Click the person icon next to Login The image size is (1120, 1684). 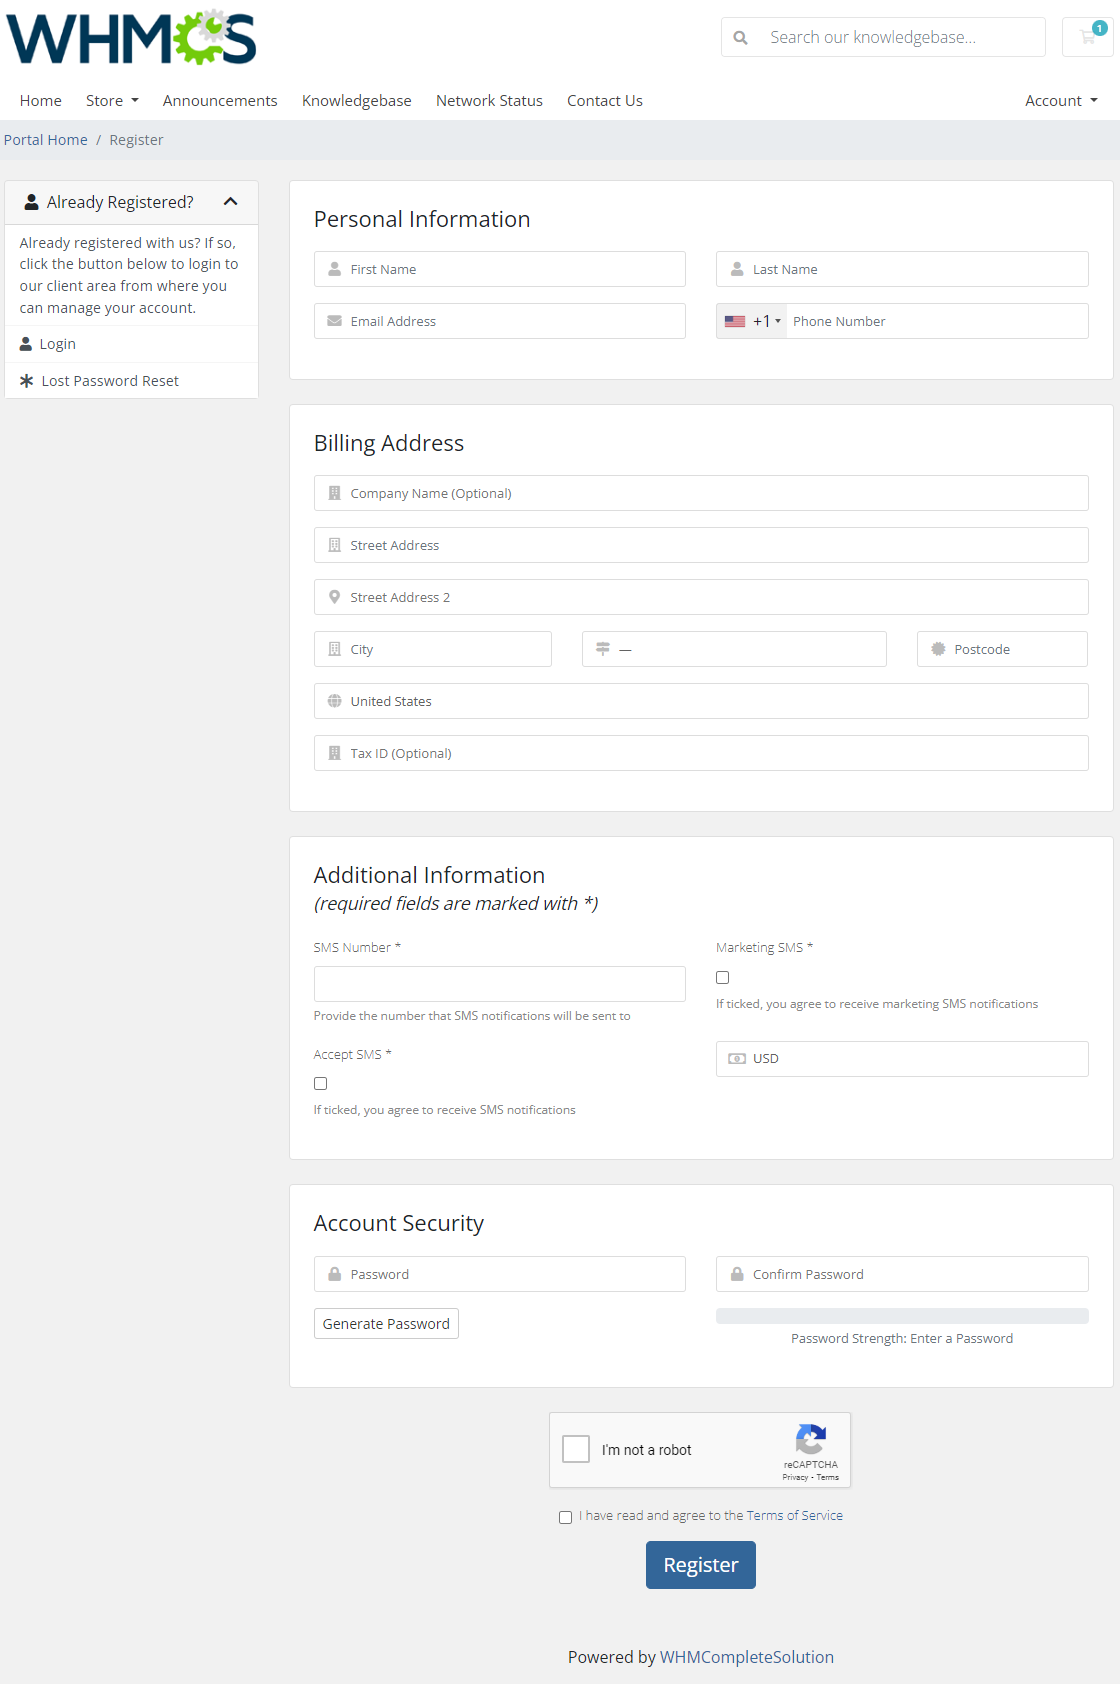tap(26, 344)
